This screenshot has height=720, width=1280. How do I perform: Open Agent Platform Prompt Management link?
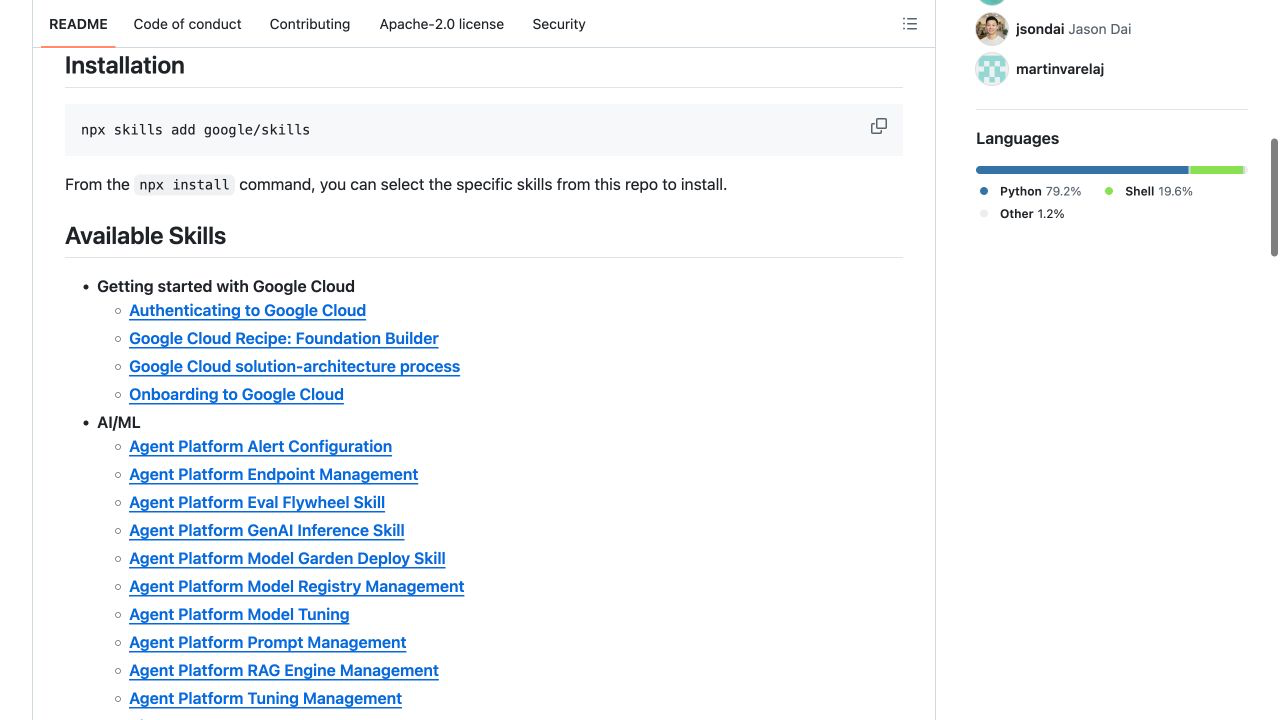tap(267, 642)
